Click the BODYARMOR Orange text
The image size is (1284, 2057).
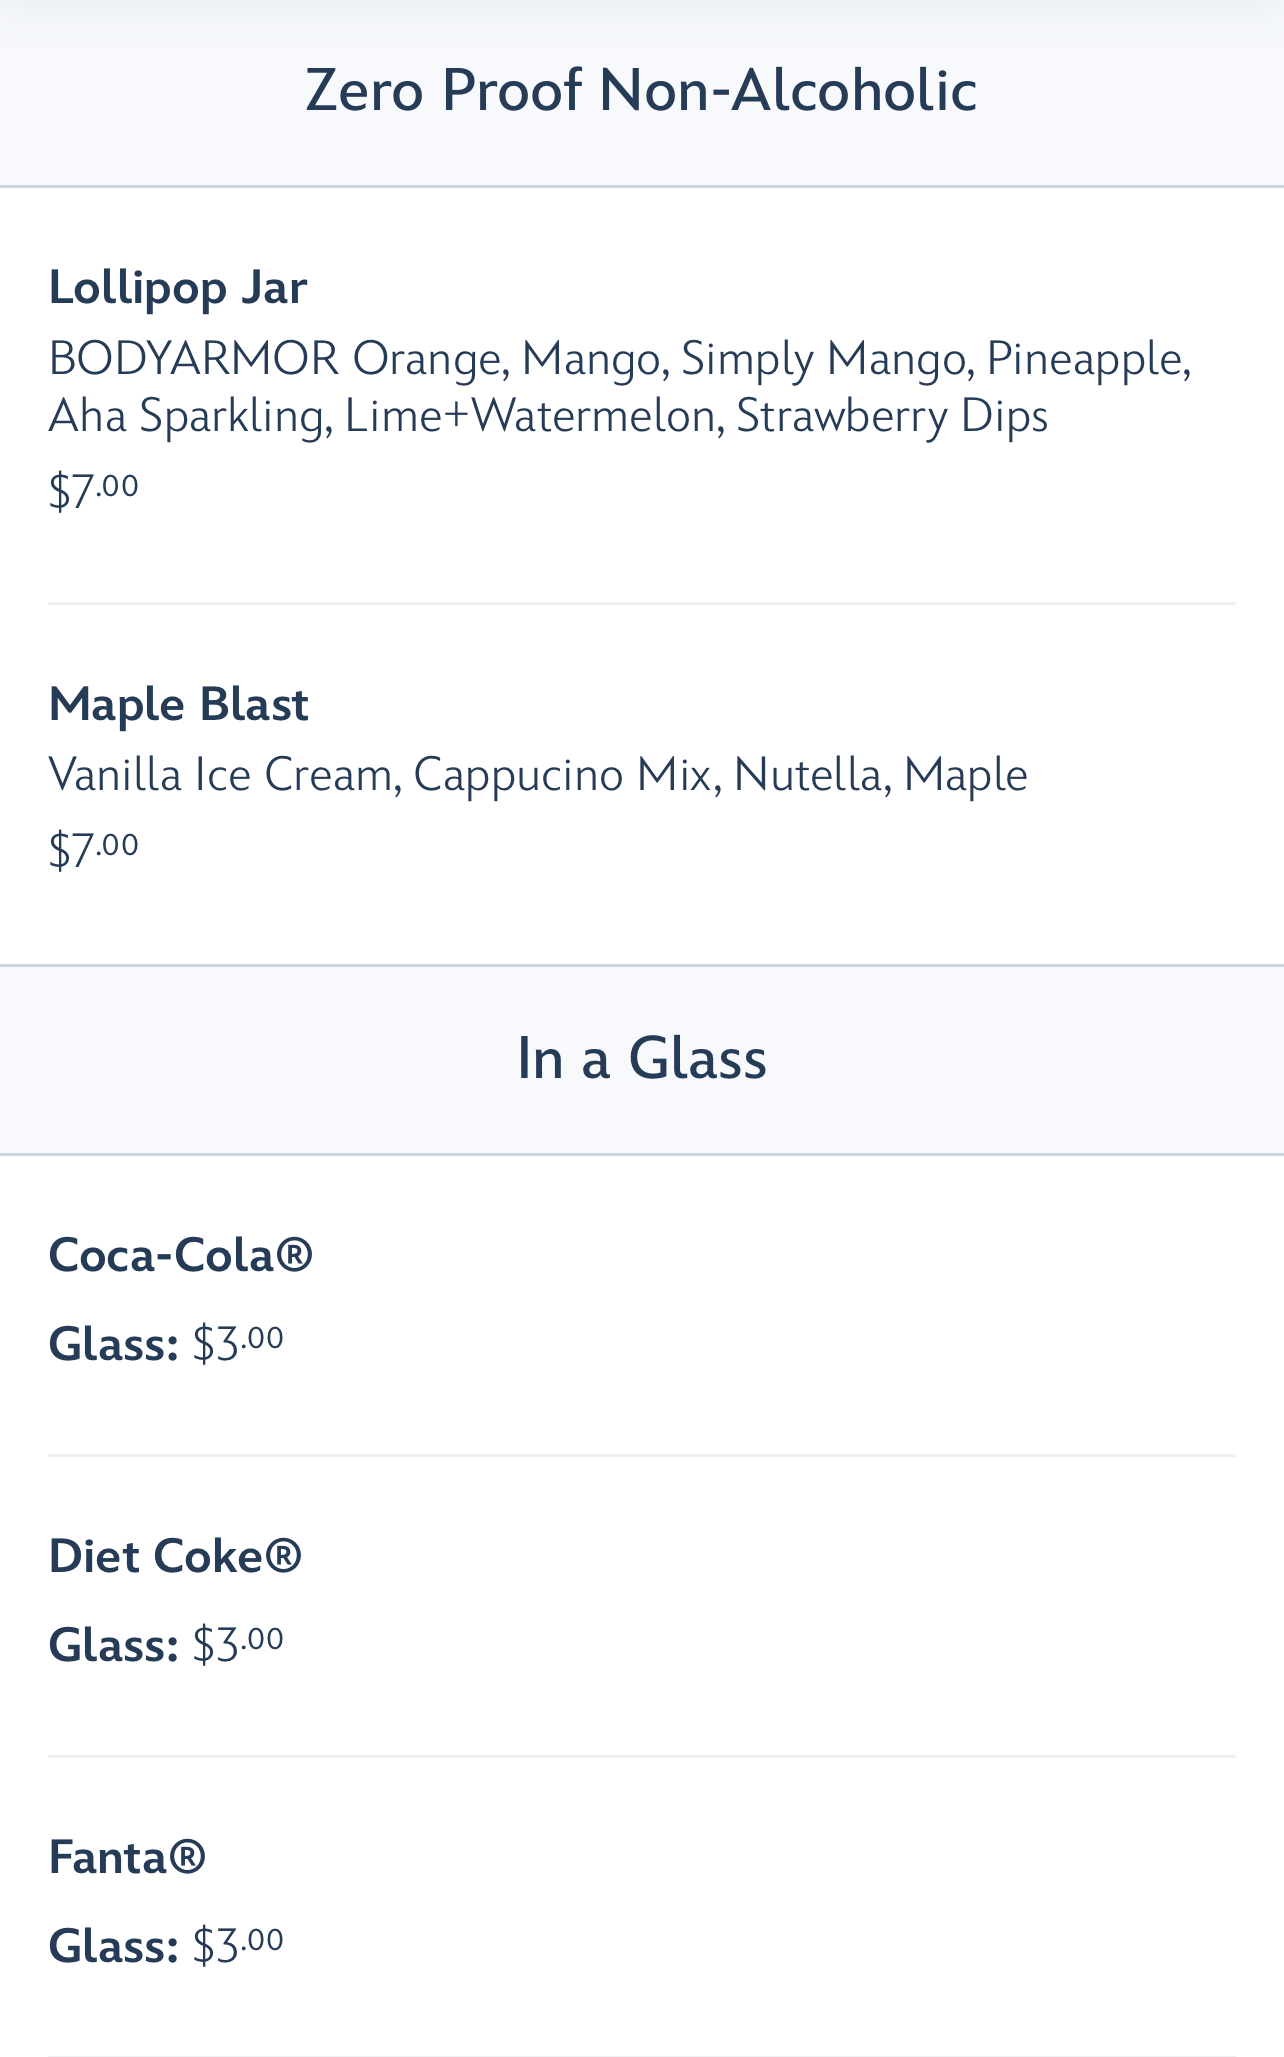coord(274,358)
